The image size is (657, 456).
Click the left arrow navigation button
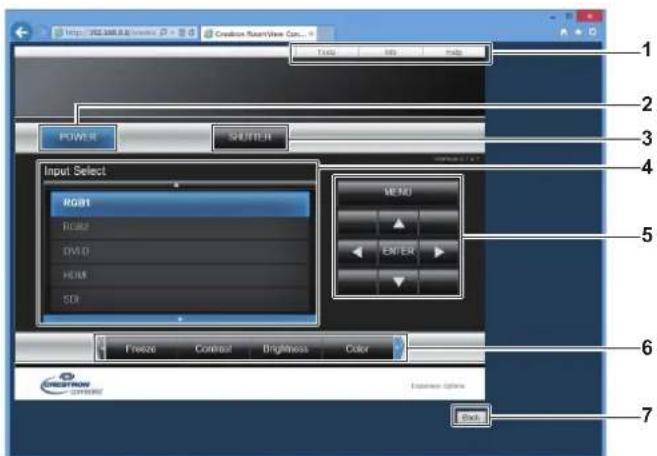357,252
